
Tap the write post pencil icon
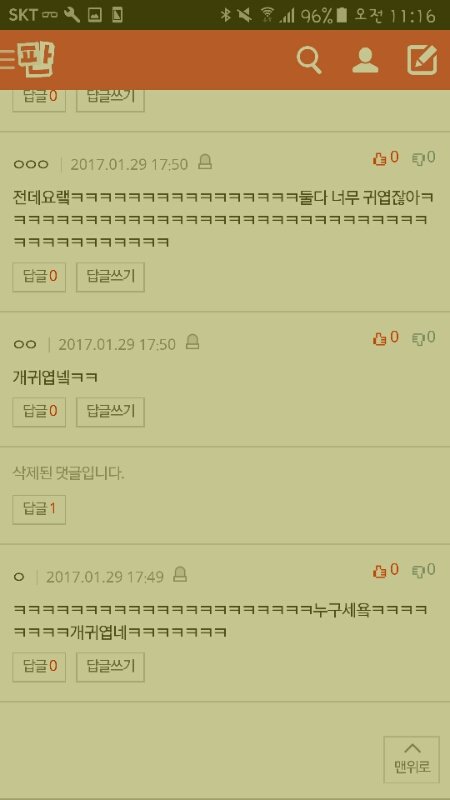click(422, 60)
